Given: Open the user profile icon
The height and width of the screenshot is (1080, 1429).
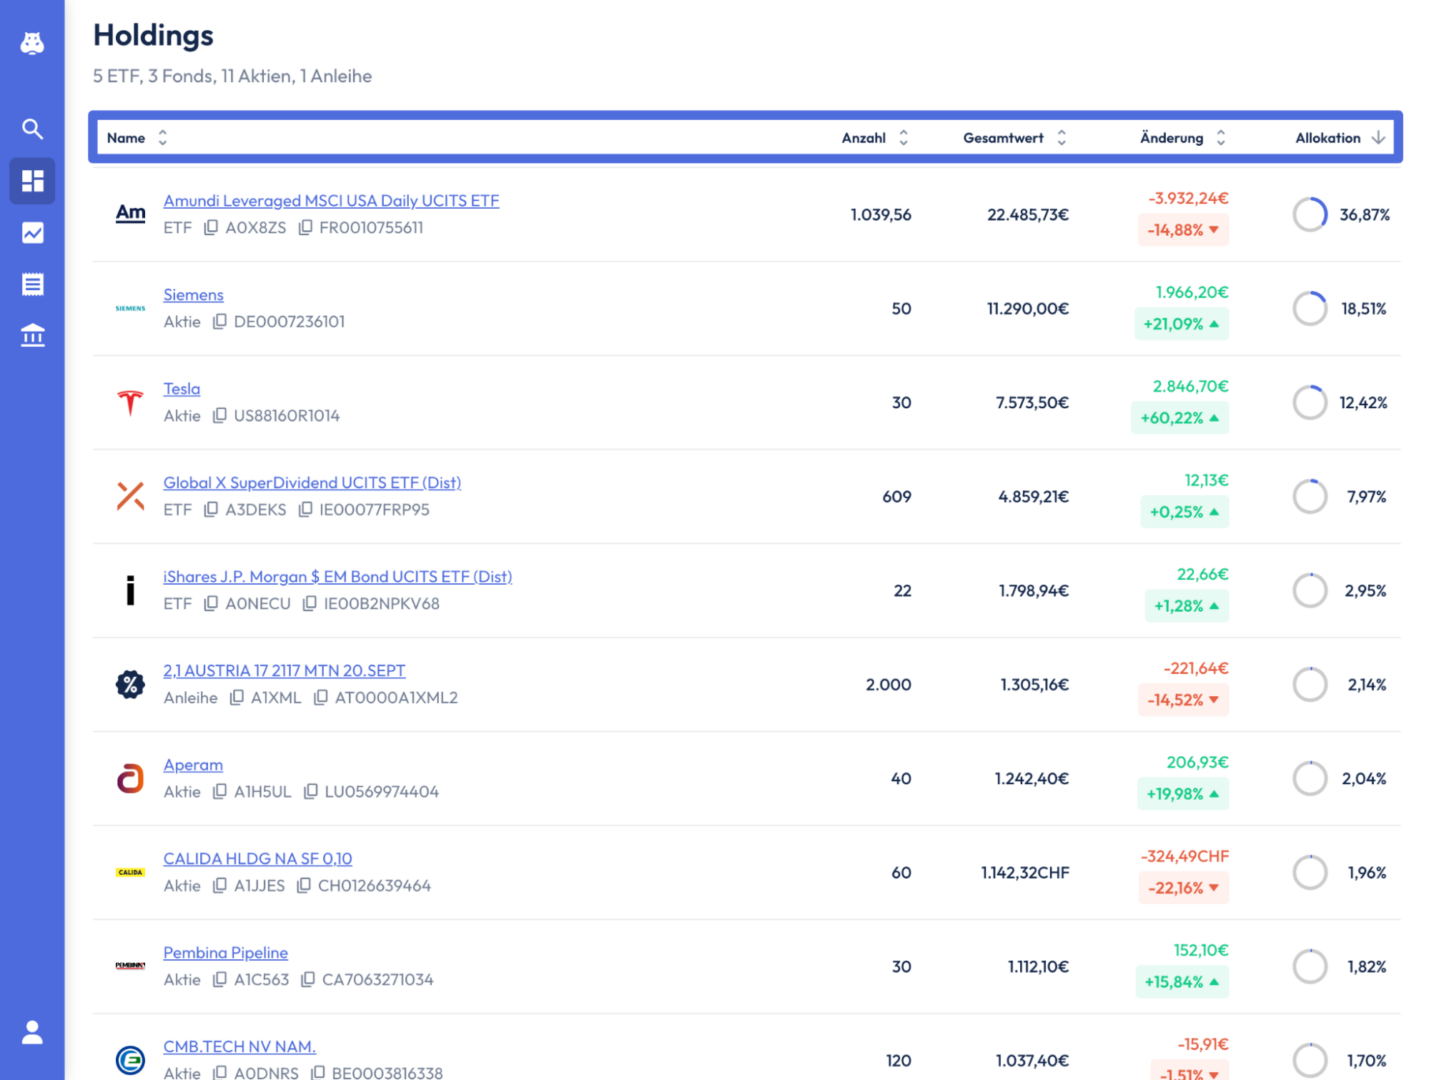Looking at the screenshot, I should click(32, 1032).
